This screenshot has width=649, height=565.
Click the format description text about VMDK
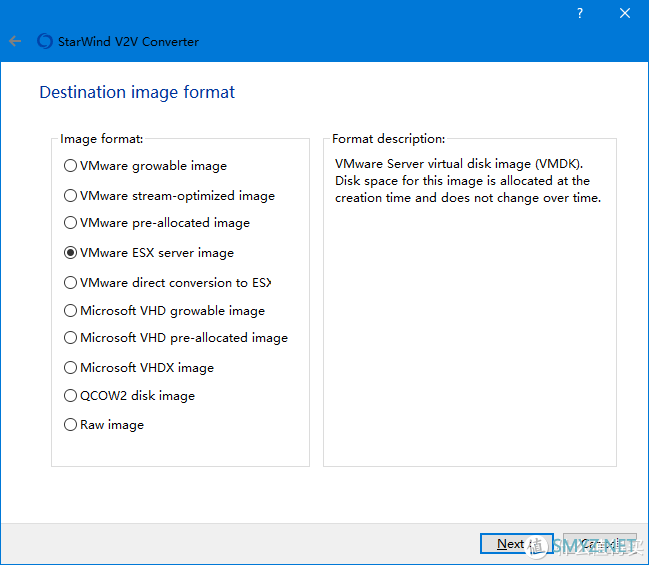click(467, 181)
